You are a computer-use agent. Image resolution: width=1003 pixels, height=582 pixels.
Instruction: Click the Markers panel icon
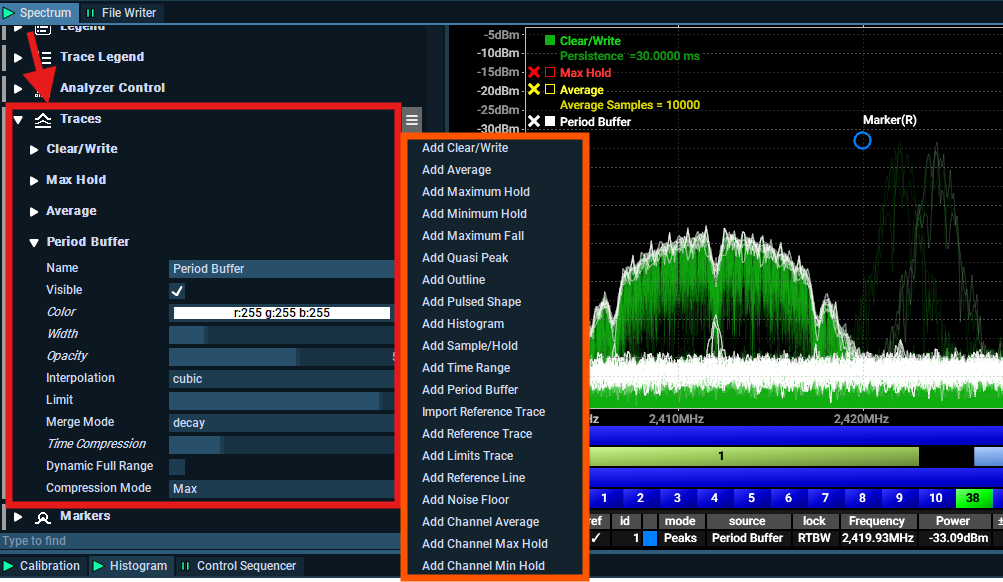tap(43, 517)
